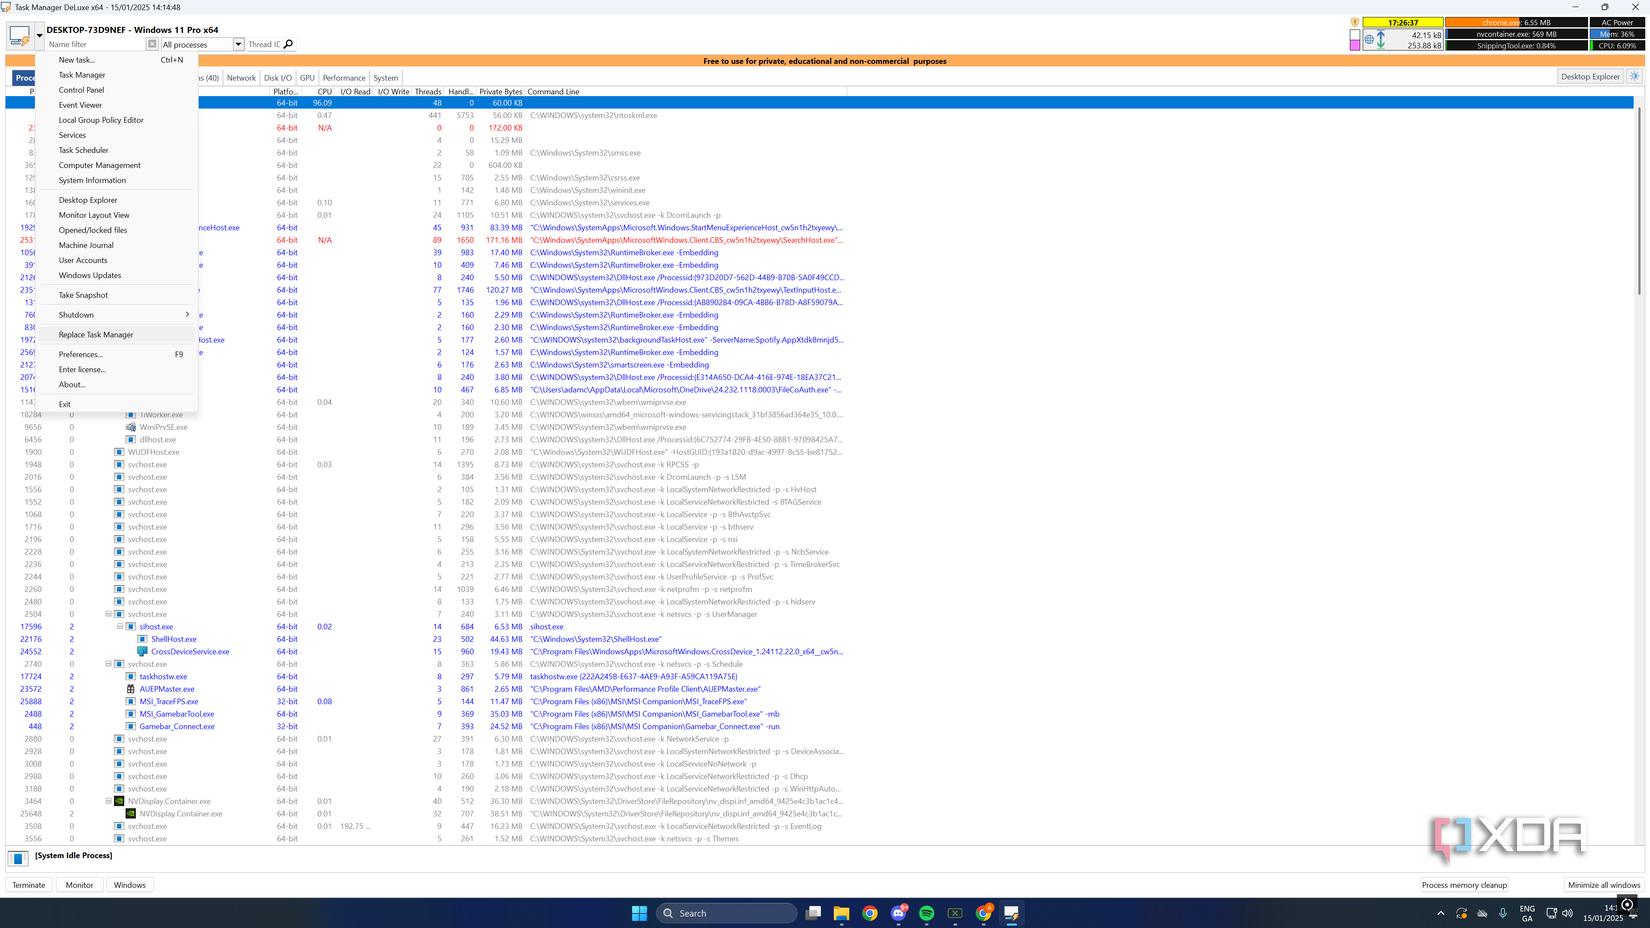1650x928 pixels.
Task: Clear the Name filter using the X icon
Action: click(151, 44)
